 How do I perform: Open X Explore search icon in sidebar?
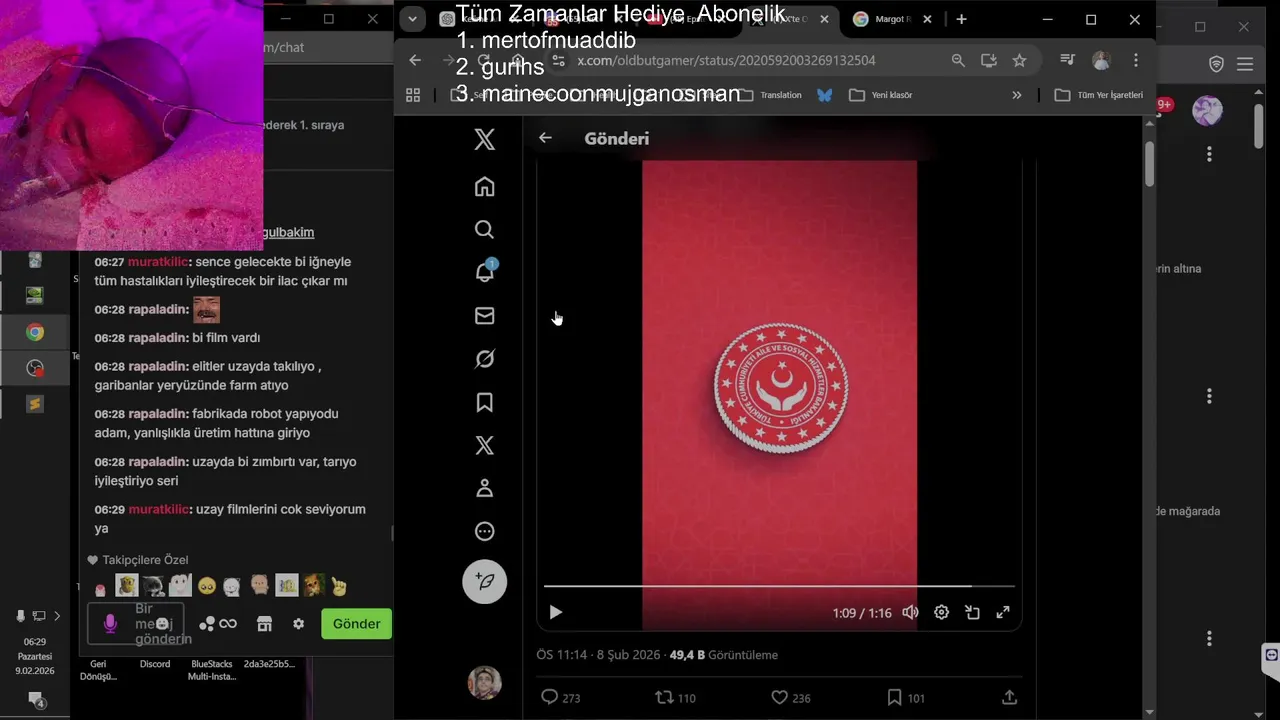click(484, 230)
